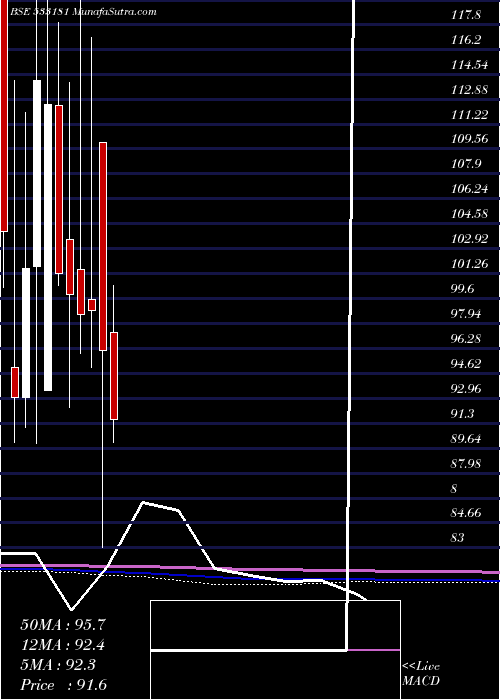The image size is (500, 700).
Task: Click the 50MA : 95.7 label
Action: pos(63,625)
